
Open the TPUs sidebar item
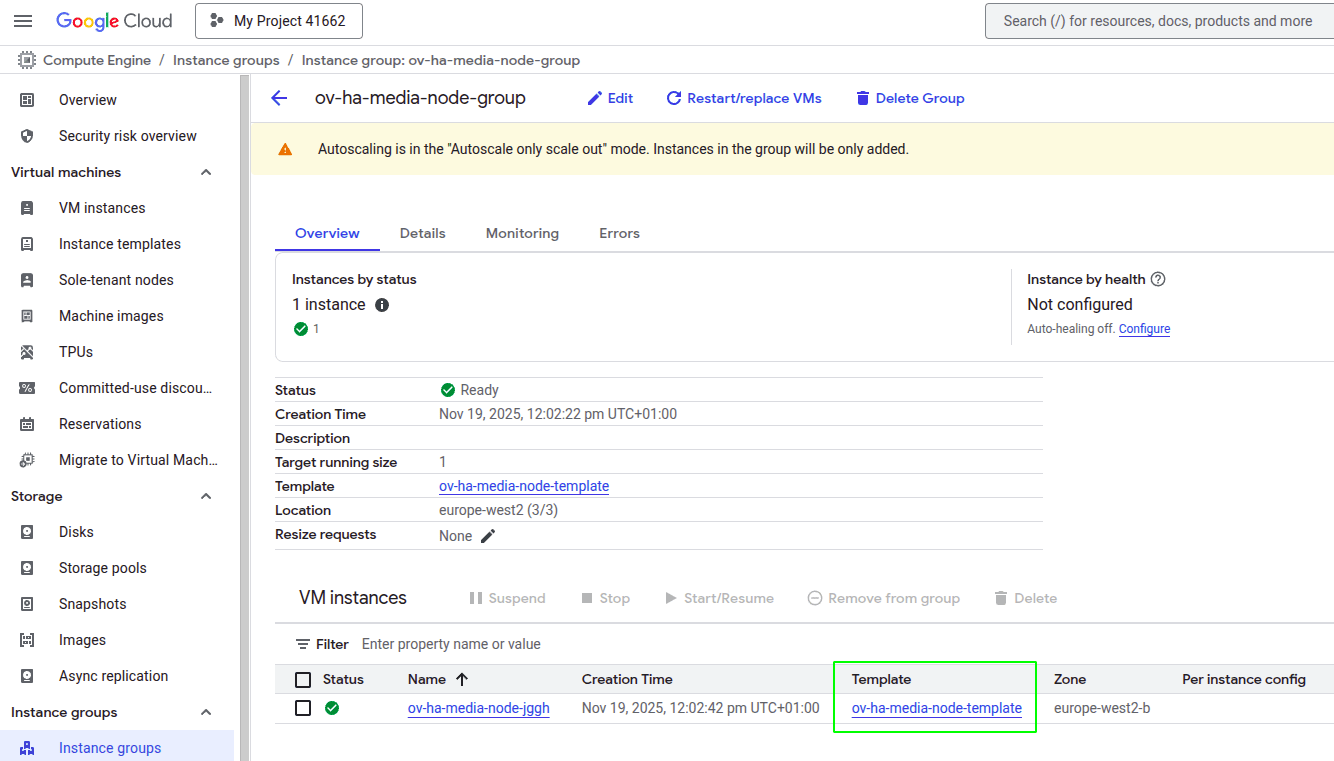click(76, 352)
